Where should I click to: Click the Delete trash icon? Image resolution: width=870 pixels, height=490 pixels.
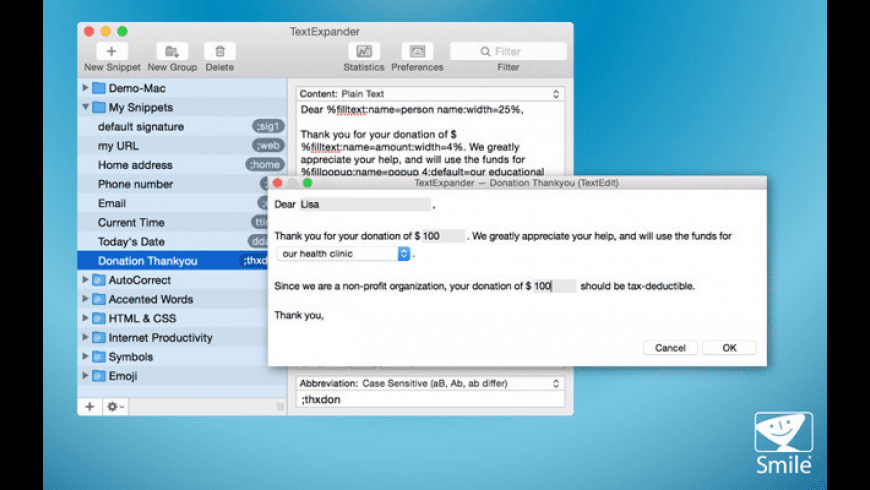[220, 51]
